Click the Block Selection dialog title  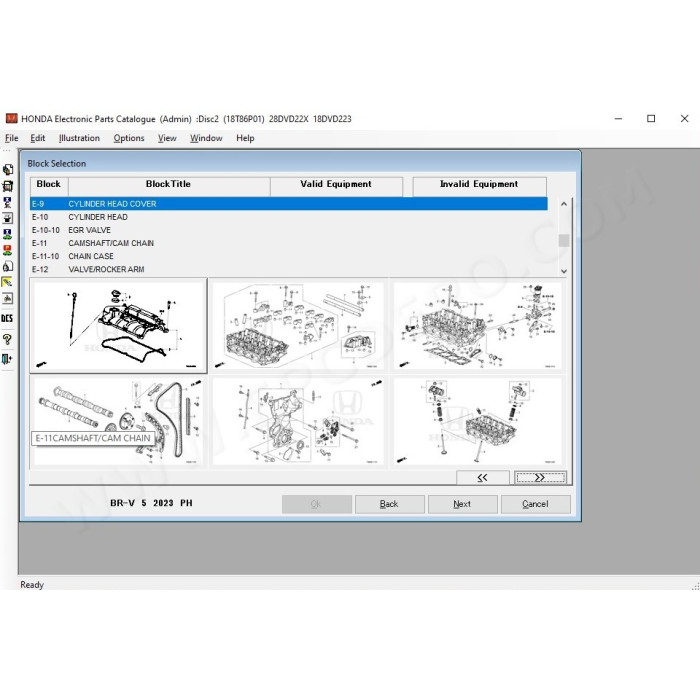57,163
